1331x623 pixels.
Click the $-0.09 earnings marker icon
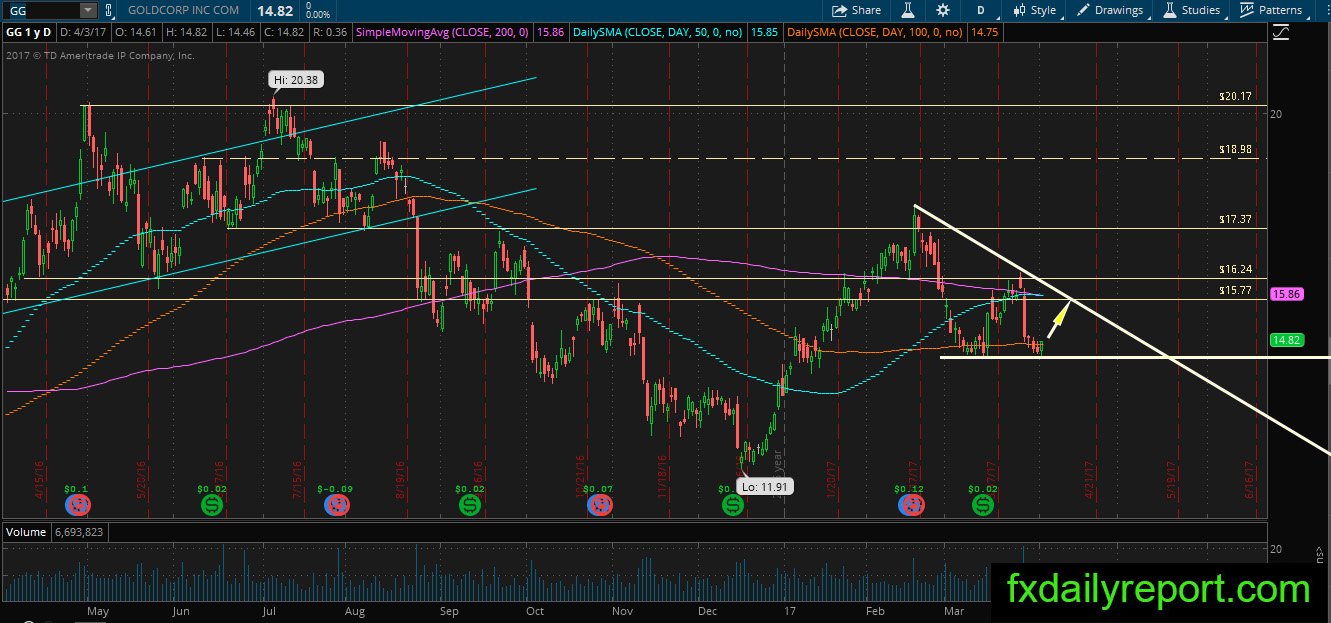[339, 505]
